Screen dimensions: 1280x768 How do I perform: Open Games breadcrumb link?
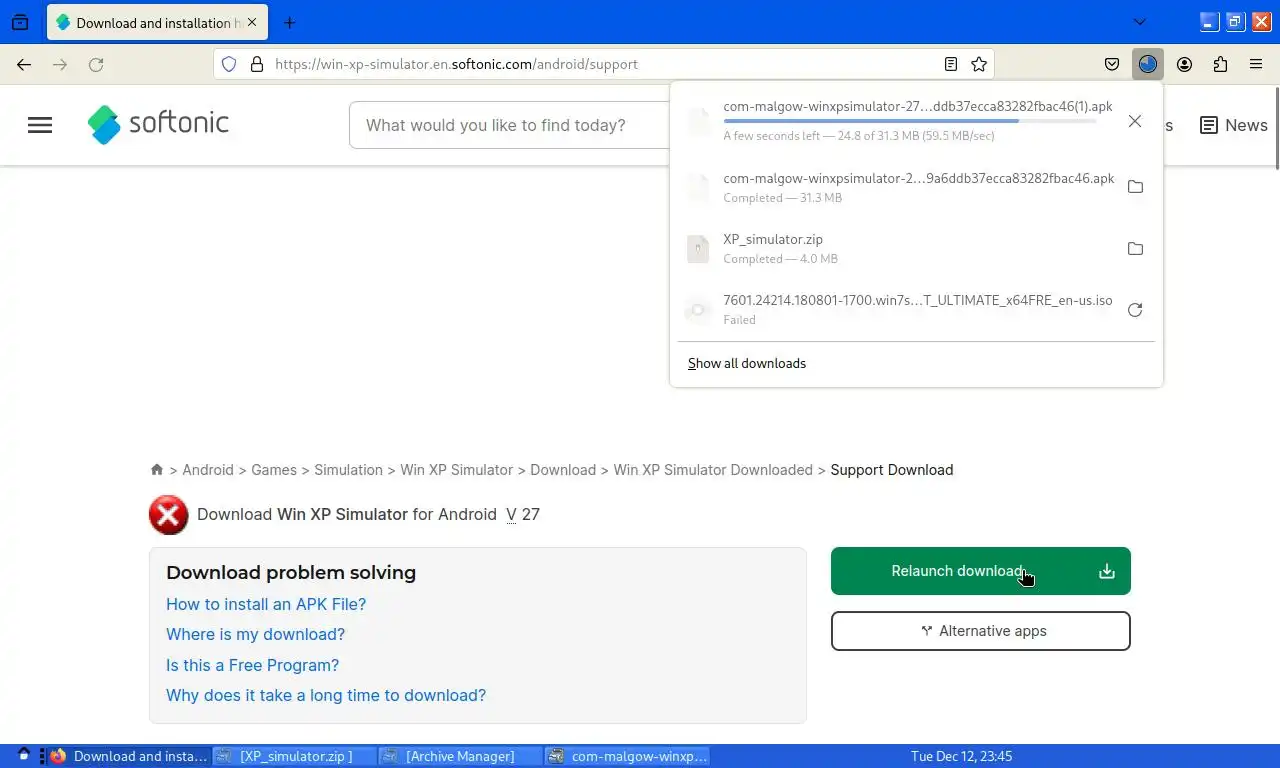coord(274,470)
